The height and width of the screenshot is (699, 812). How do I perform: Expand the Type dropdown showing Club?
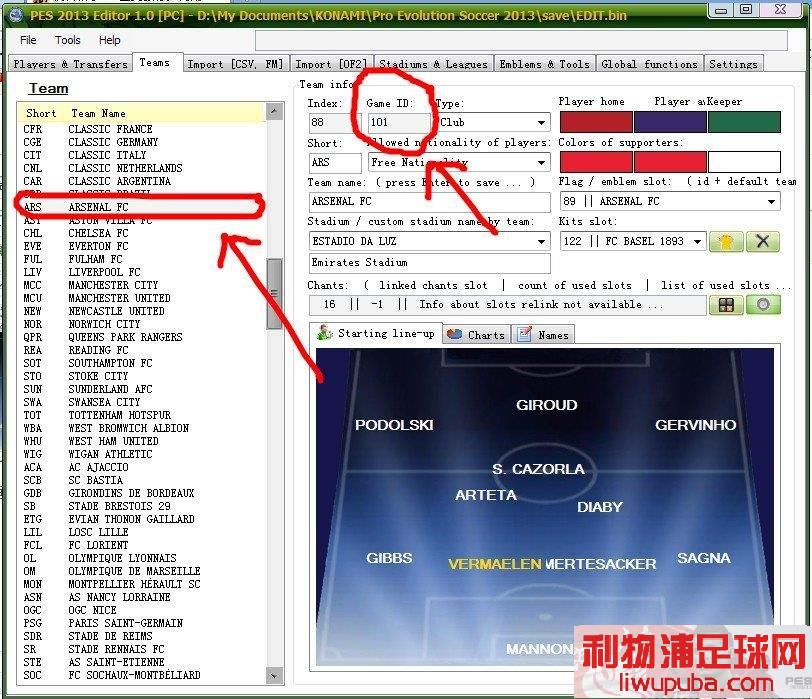(x=541, y=123)
